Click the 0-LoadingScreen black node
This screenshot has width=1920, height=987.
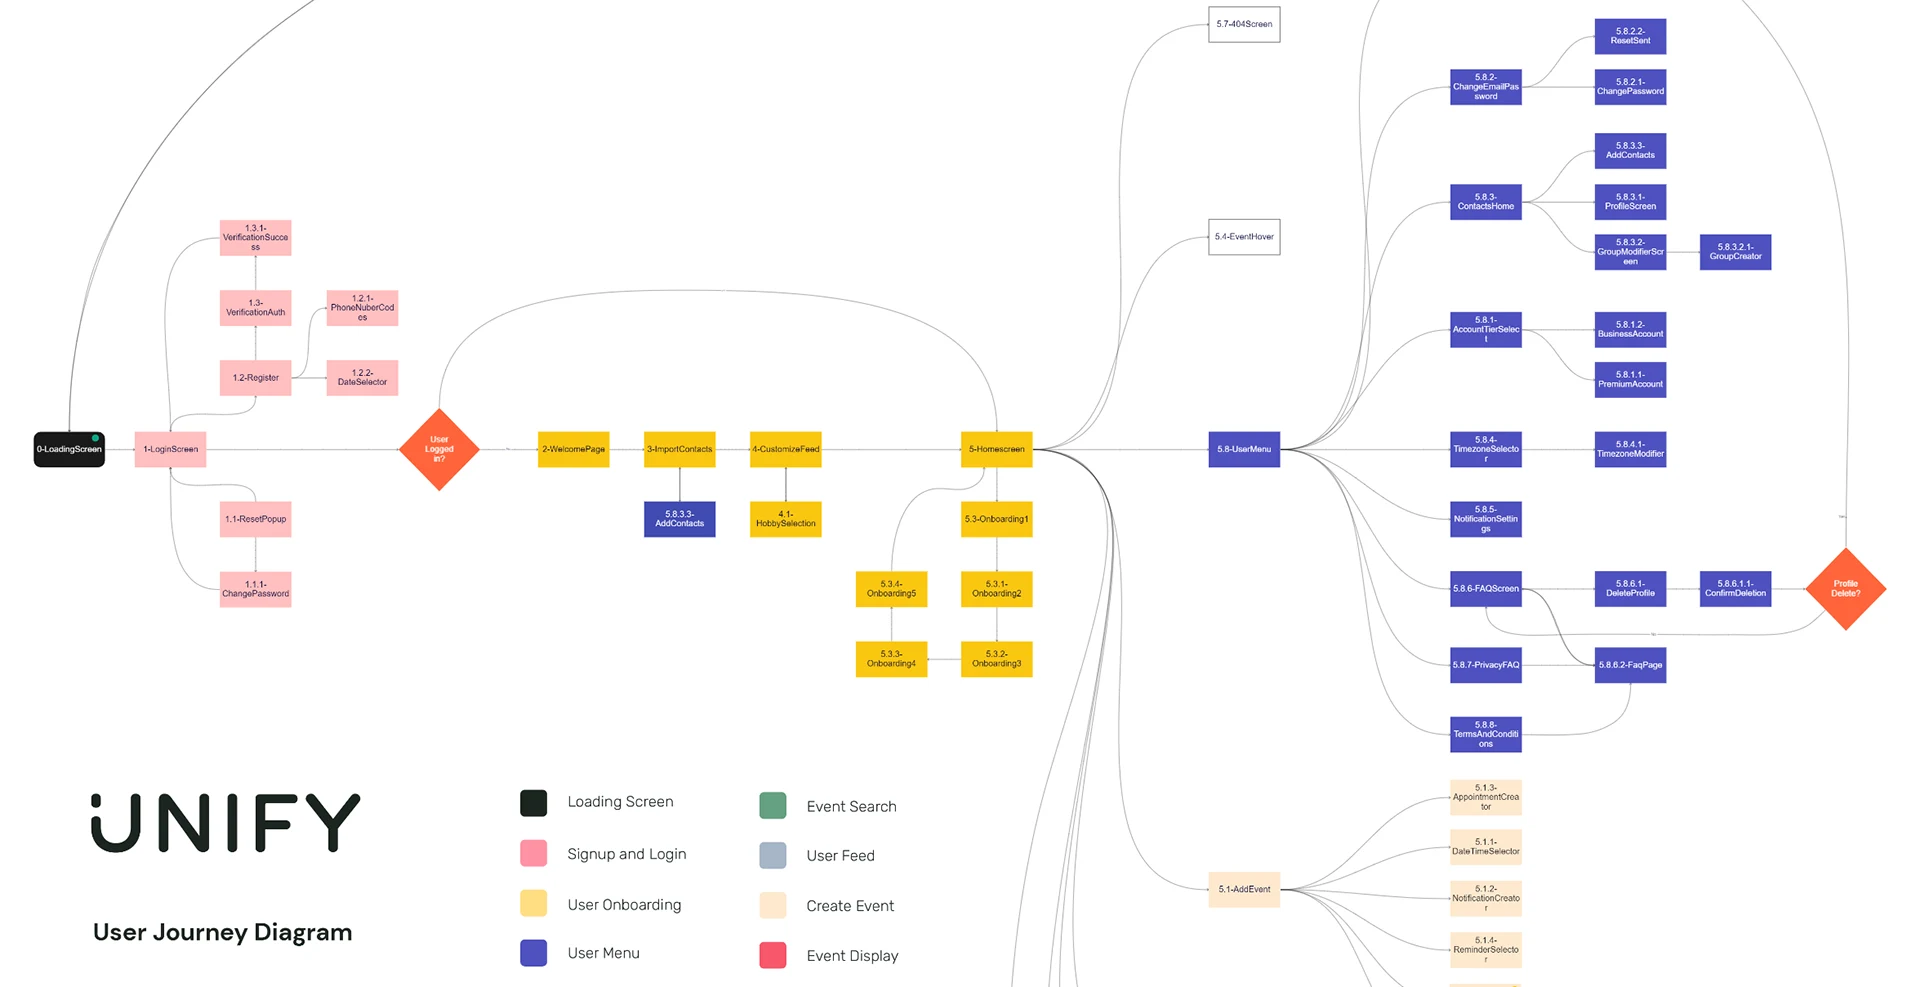[x=69, y=449]
